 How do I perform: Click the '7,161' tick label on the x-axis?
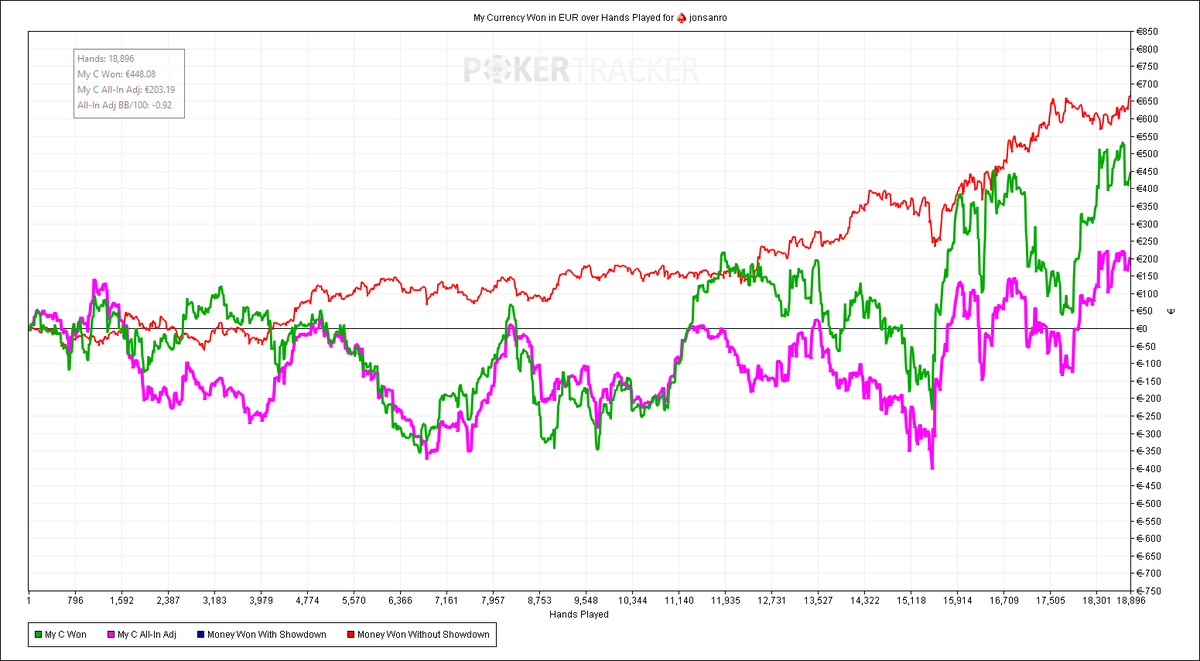pos(447,601)
